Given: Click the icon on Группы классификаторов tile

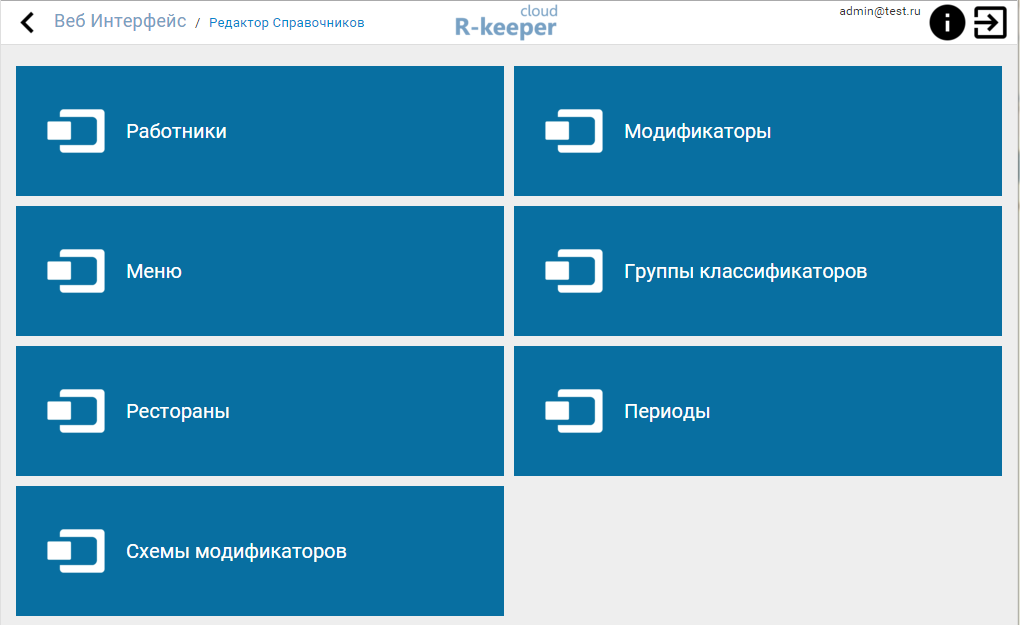Looking at the screenshot, I should click(x=574, y=271).
